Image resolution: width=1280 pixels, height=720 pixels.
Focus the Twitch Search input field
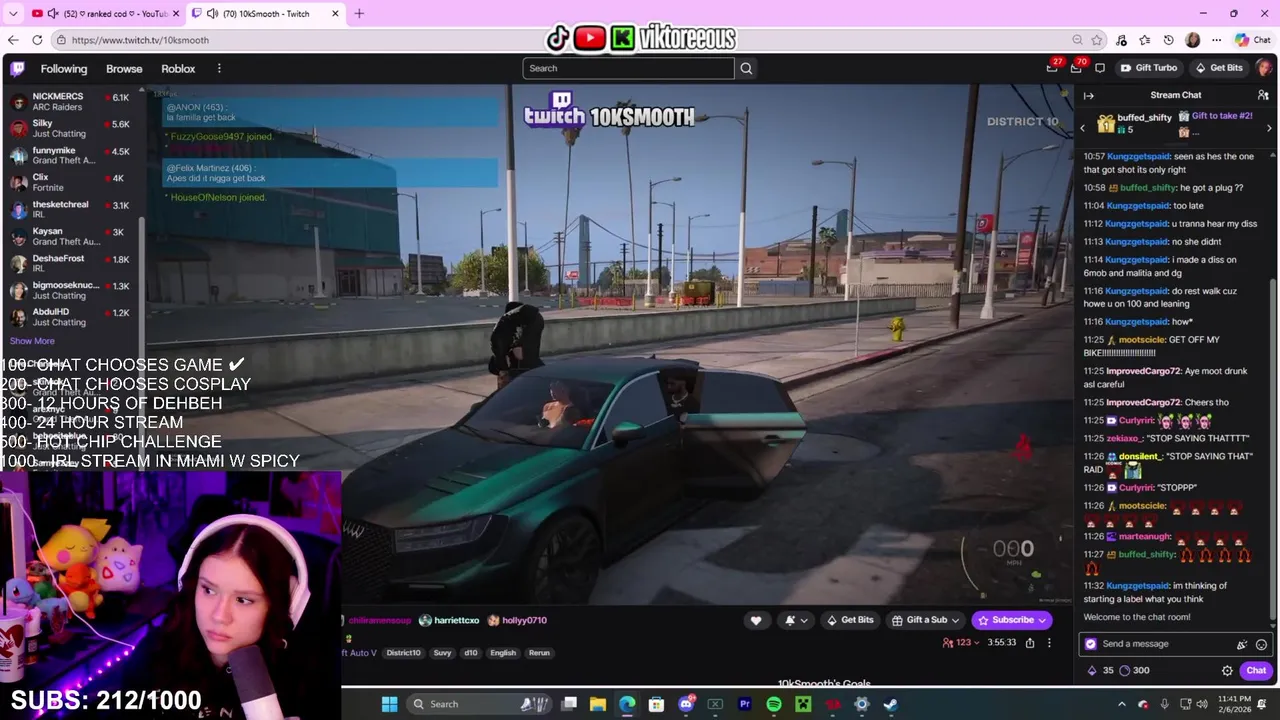(x=628, y=68)
